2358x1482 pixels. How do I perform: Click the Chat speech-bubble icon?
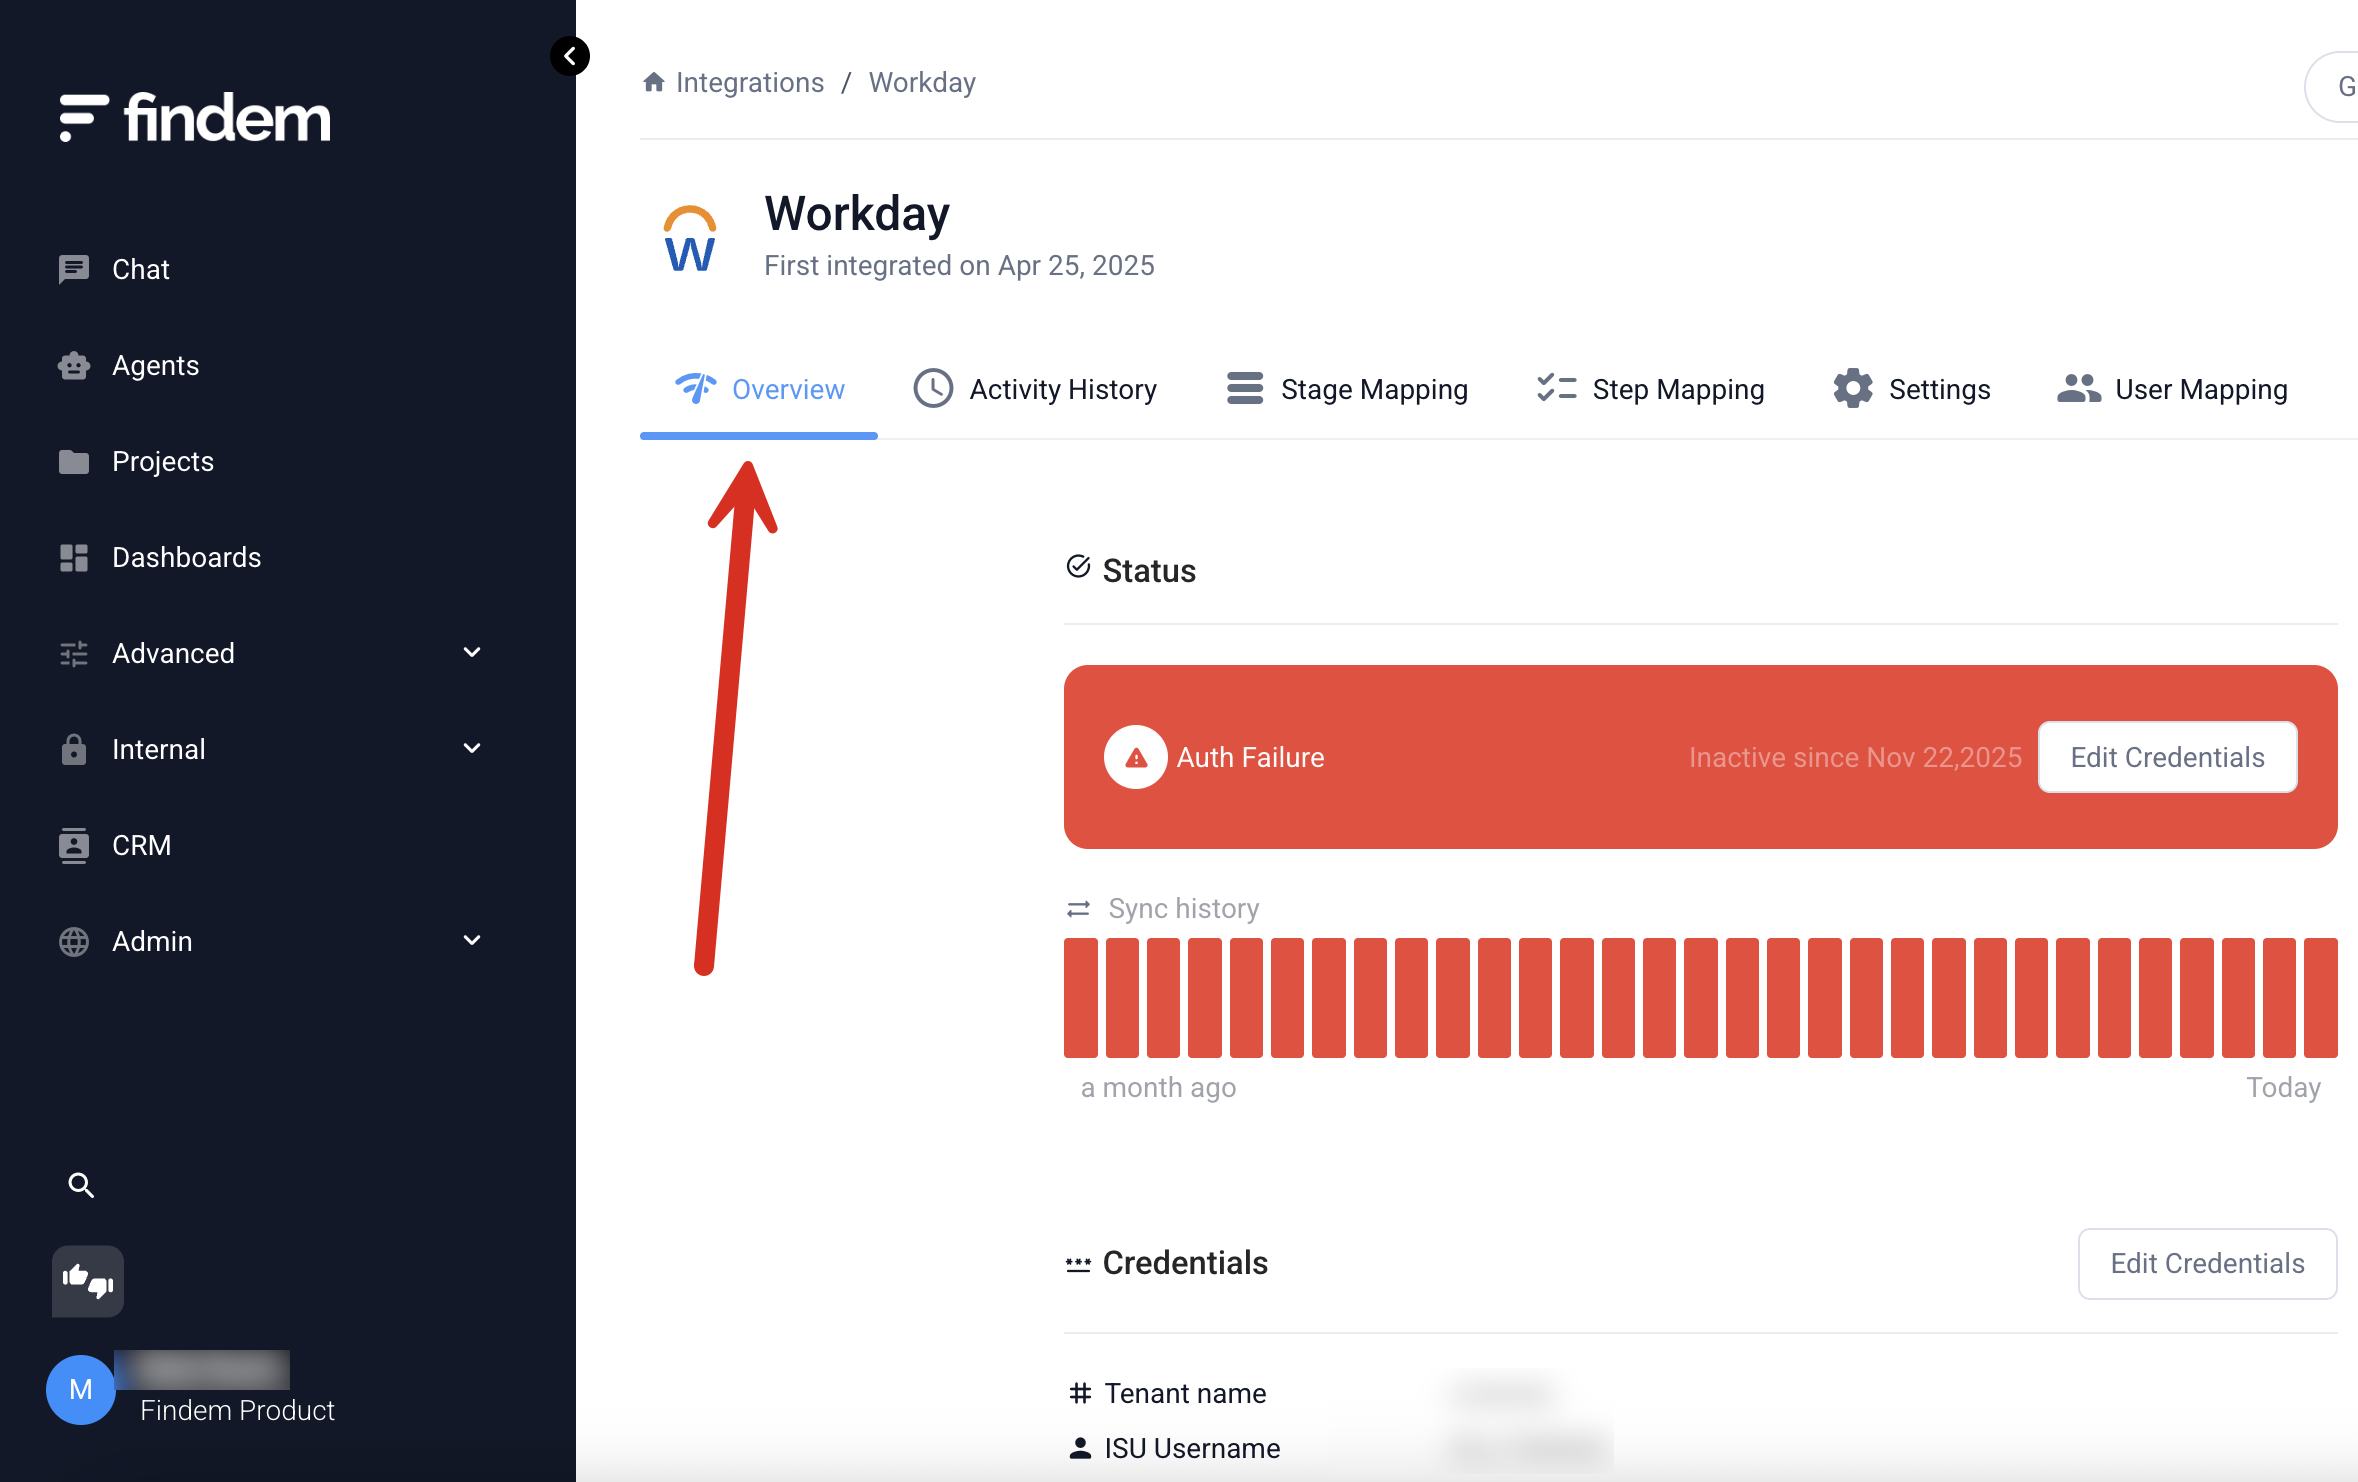(x=74, y=269)
